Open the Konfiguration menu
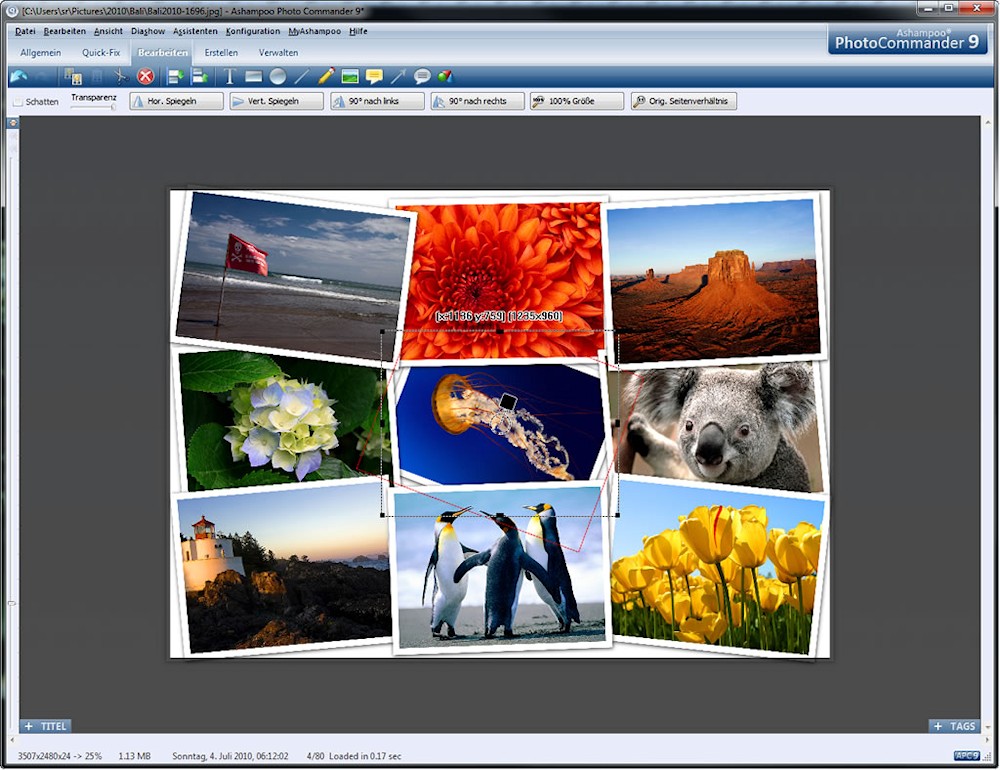Viewport: 1000px width, 770px height. click(253, 31)
